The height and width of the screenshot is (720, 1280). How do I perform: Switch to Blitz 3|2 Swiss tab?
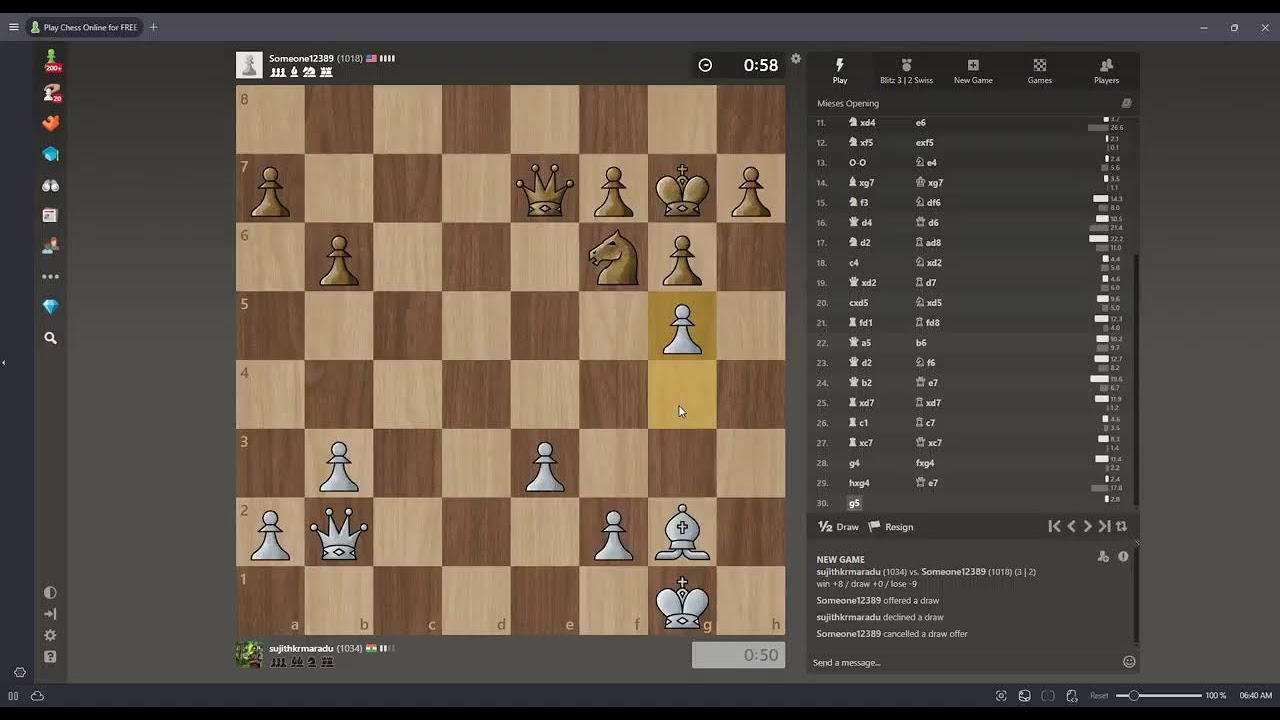[906, 70]
